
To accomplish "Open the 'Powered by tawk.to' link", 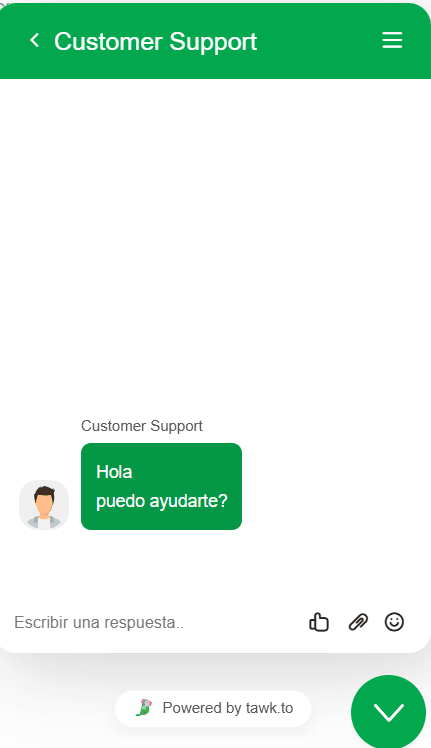I will 213,708.
